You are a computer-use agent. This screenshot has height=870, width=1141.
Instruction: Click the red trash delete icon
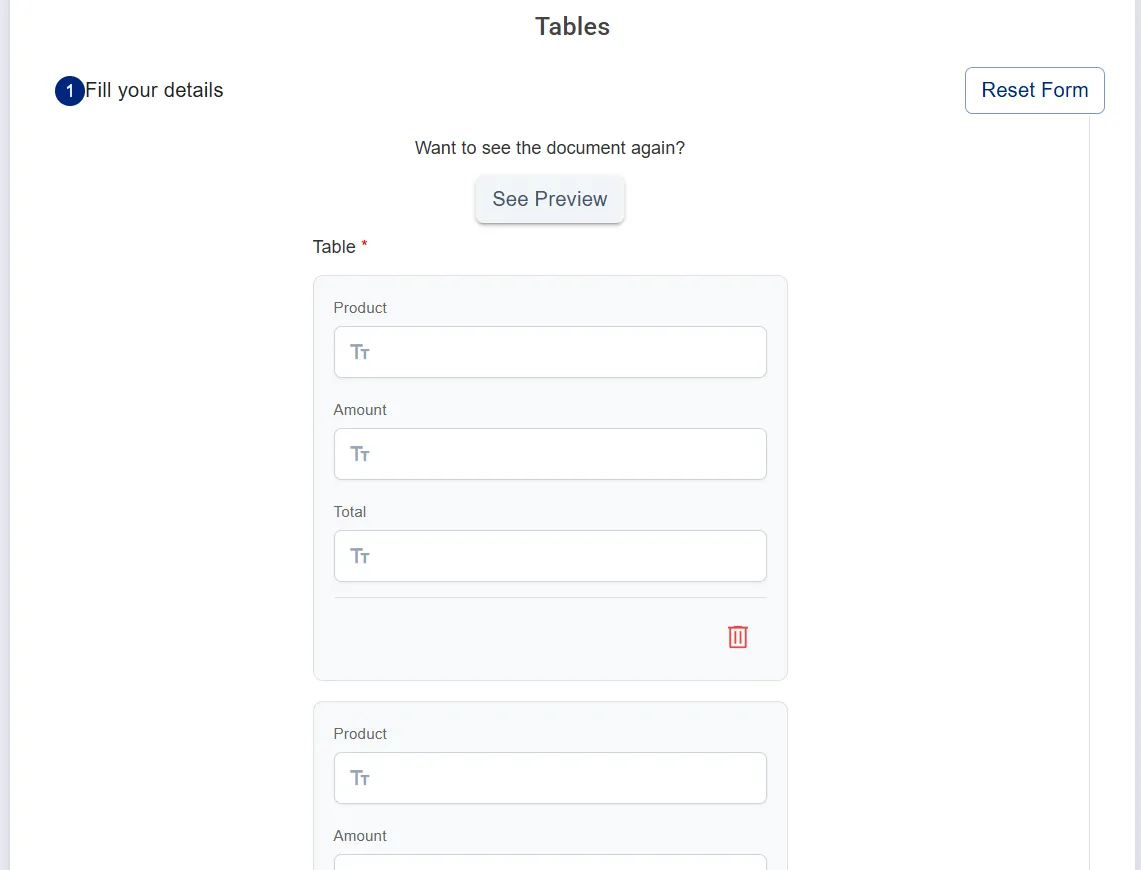point(738,637)
